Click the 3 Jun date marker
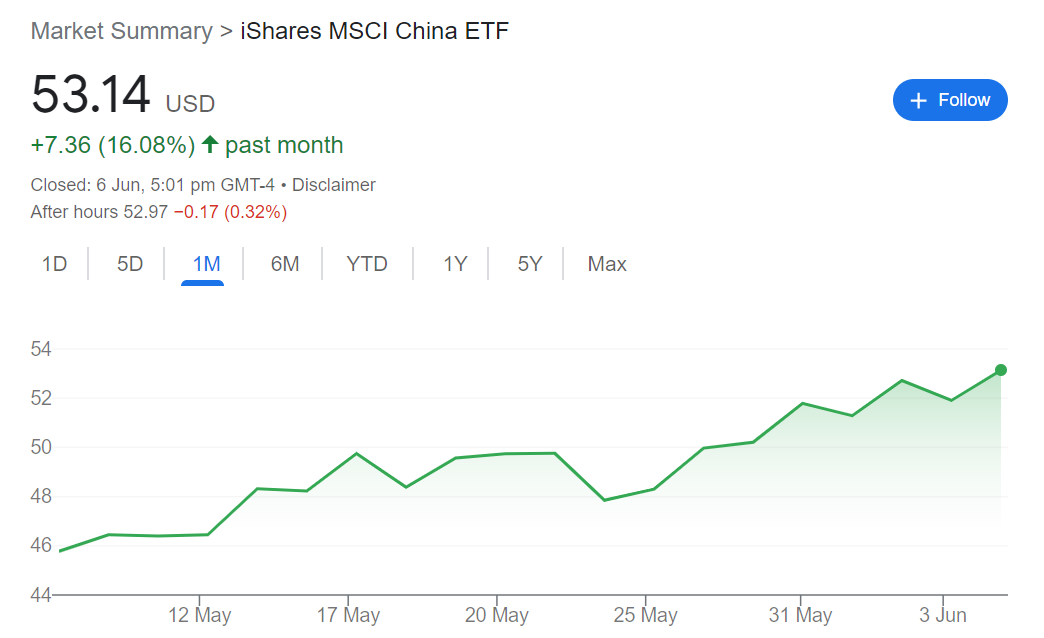This screenshot has width=1044, height=638. tap(943, 614)
